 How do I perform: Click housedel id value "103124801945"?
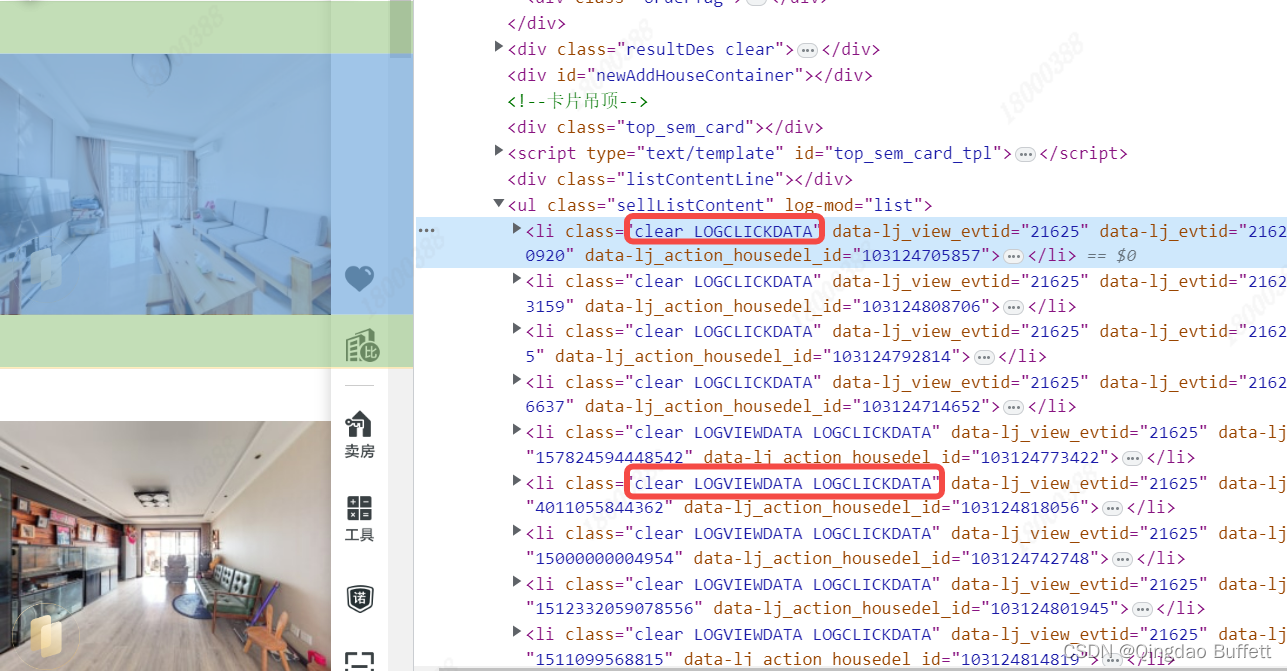pos(1049,608)
